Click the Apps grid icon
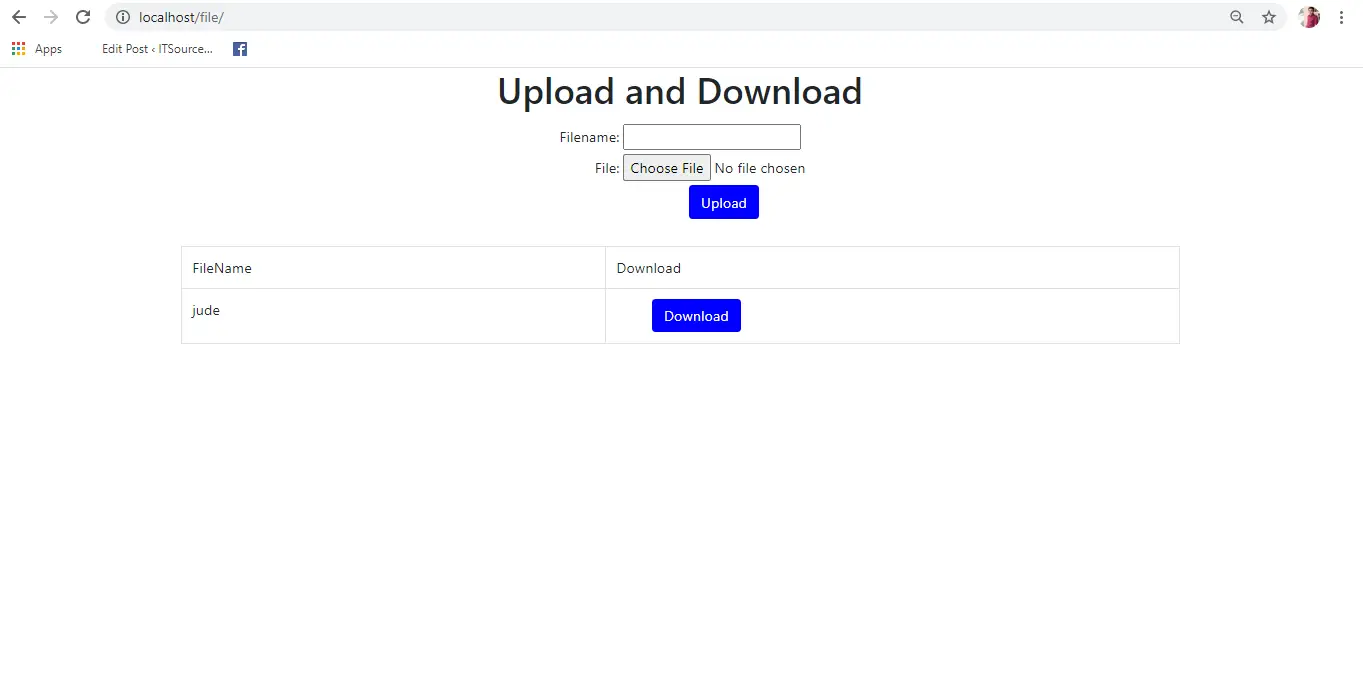The height and width of the screenshot is (693, 1363). (x=18, y=48)
